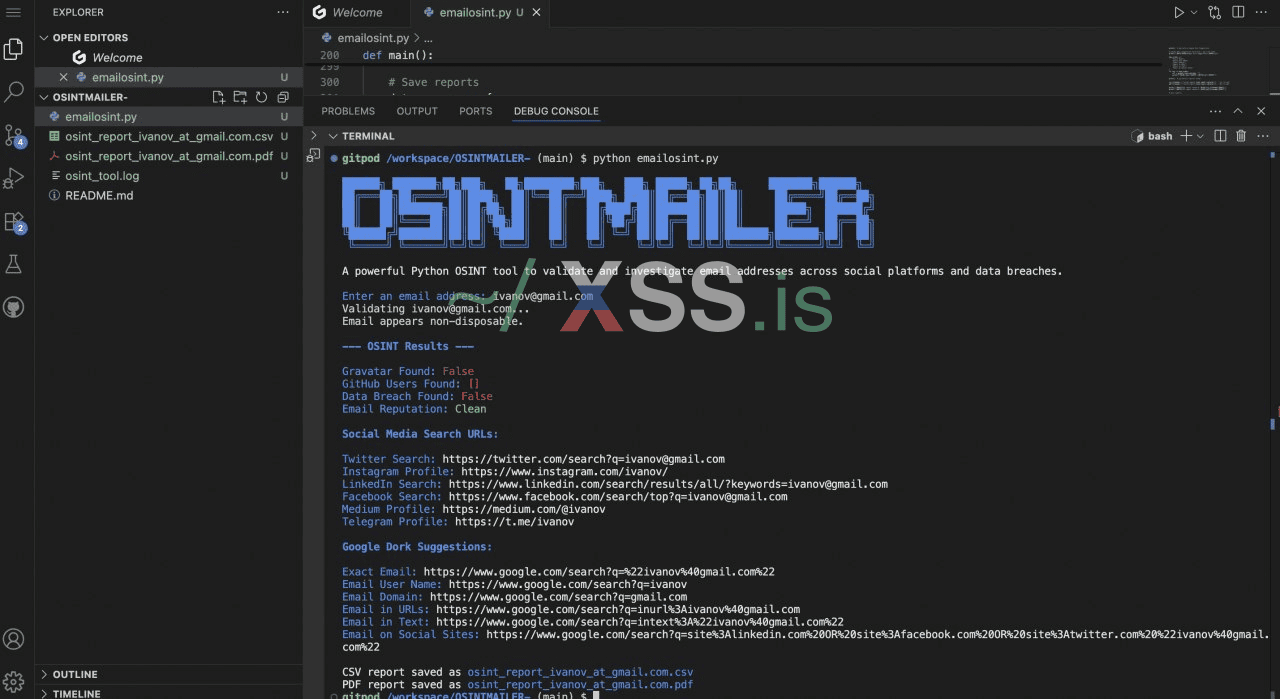The image size is (1280, 699).
Task: Open the Telegram profile URL https://t.me/ivanov
Action: (x=514, y=522)
